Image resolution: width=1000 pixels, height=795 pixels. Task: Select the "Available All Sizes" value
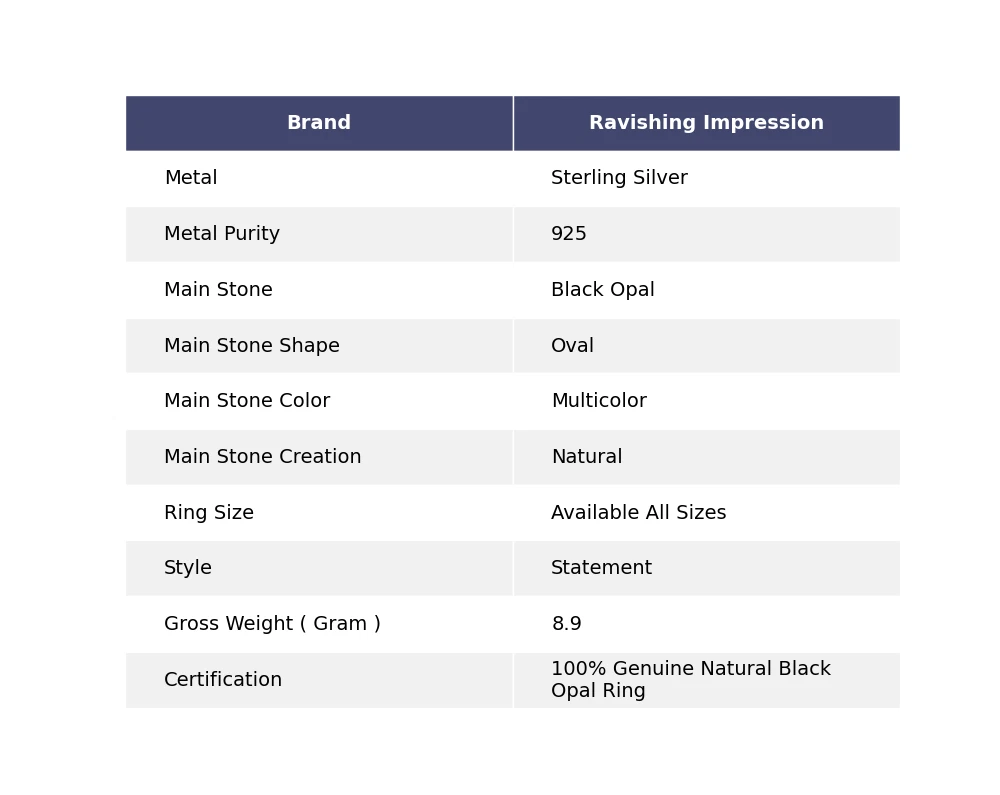(638, 513)
